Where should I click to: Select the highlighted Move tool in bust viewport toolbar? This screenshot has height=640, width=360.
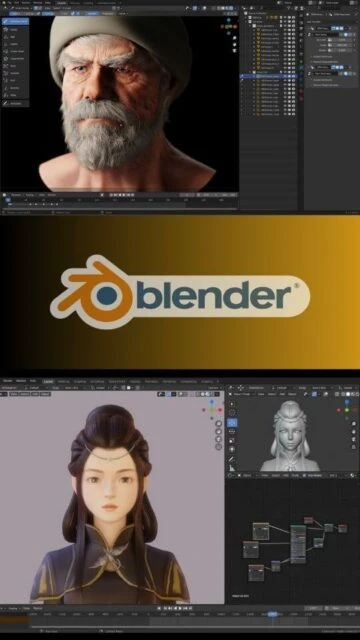[232, 422]
